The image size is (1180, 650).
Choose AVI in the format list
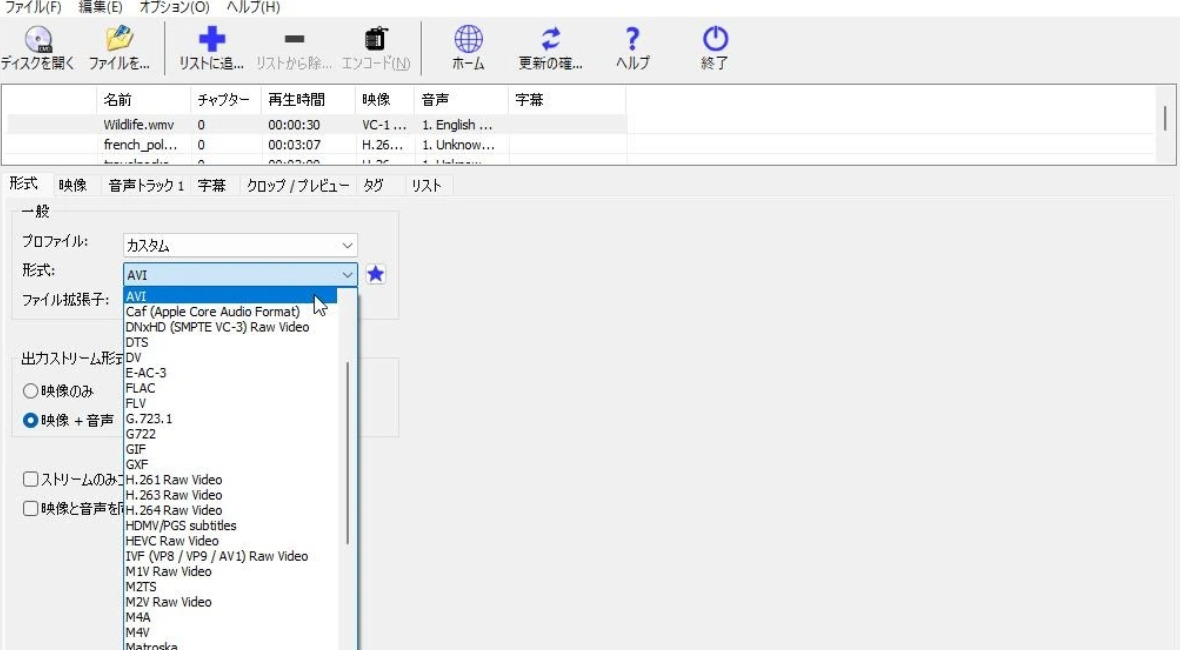pyautogui.click(x=230, y=296)
